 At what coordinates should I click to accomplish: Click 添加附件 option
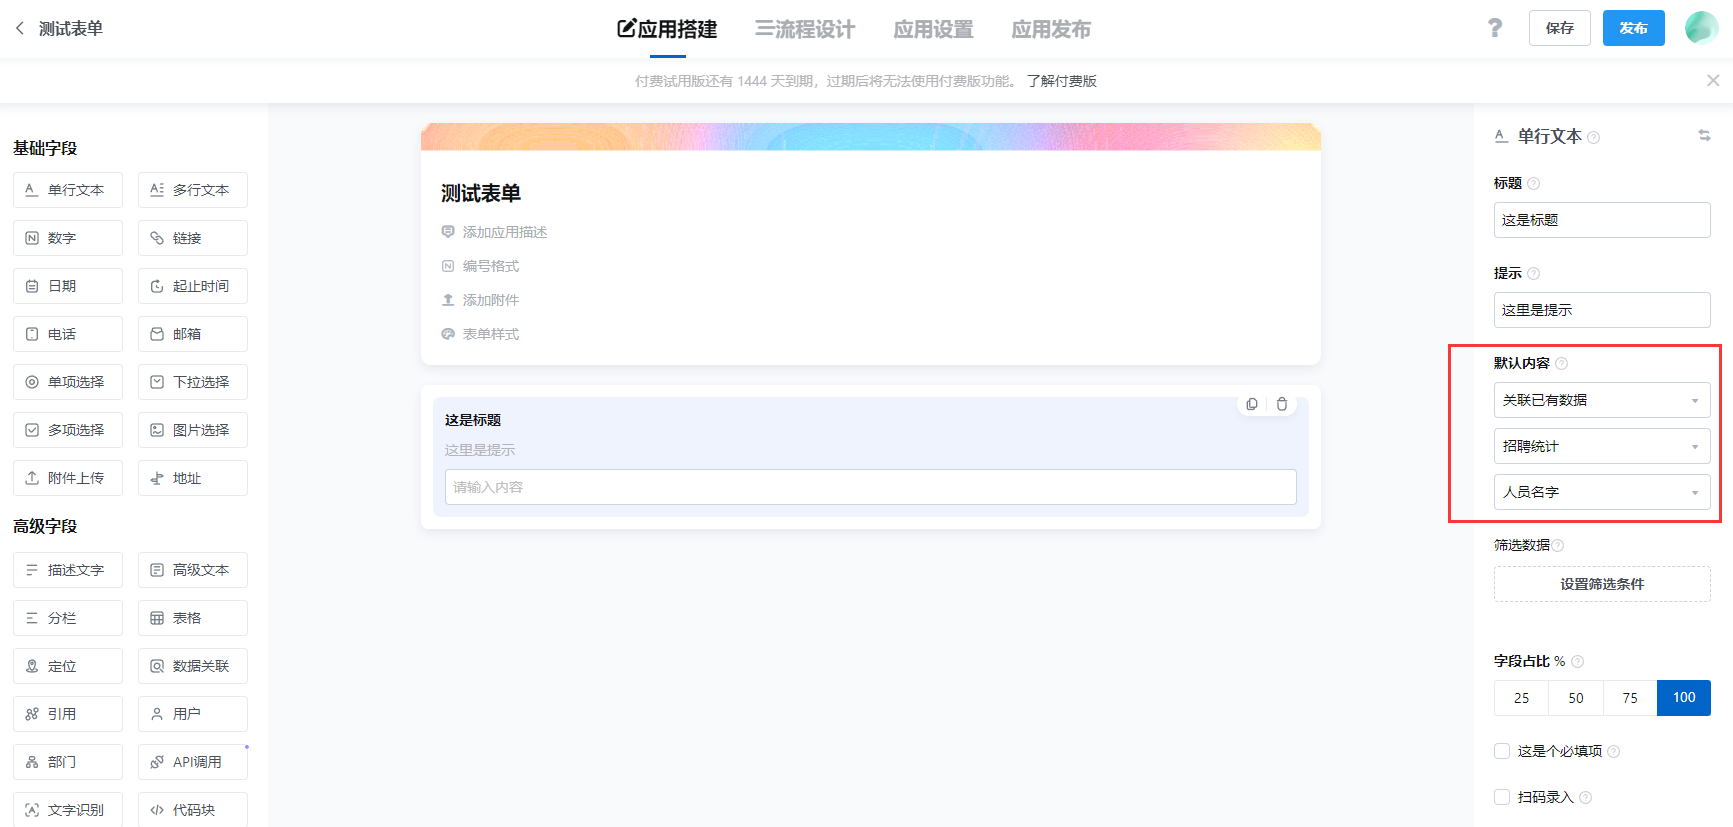click(490, 300)
